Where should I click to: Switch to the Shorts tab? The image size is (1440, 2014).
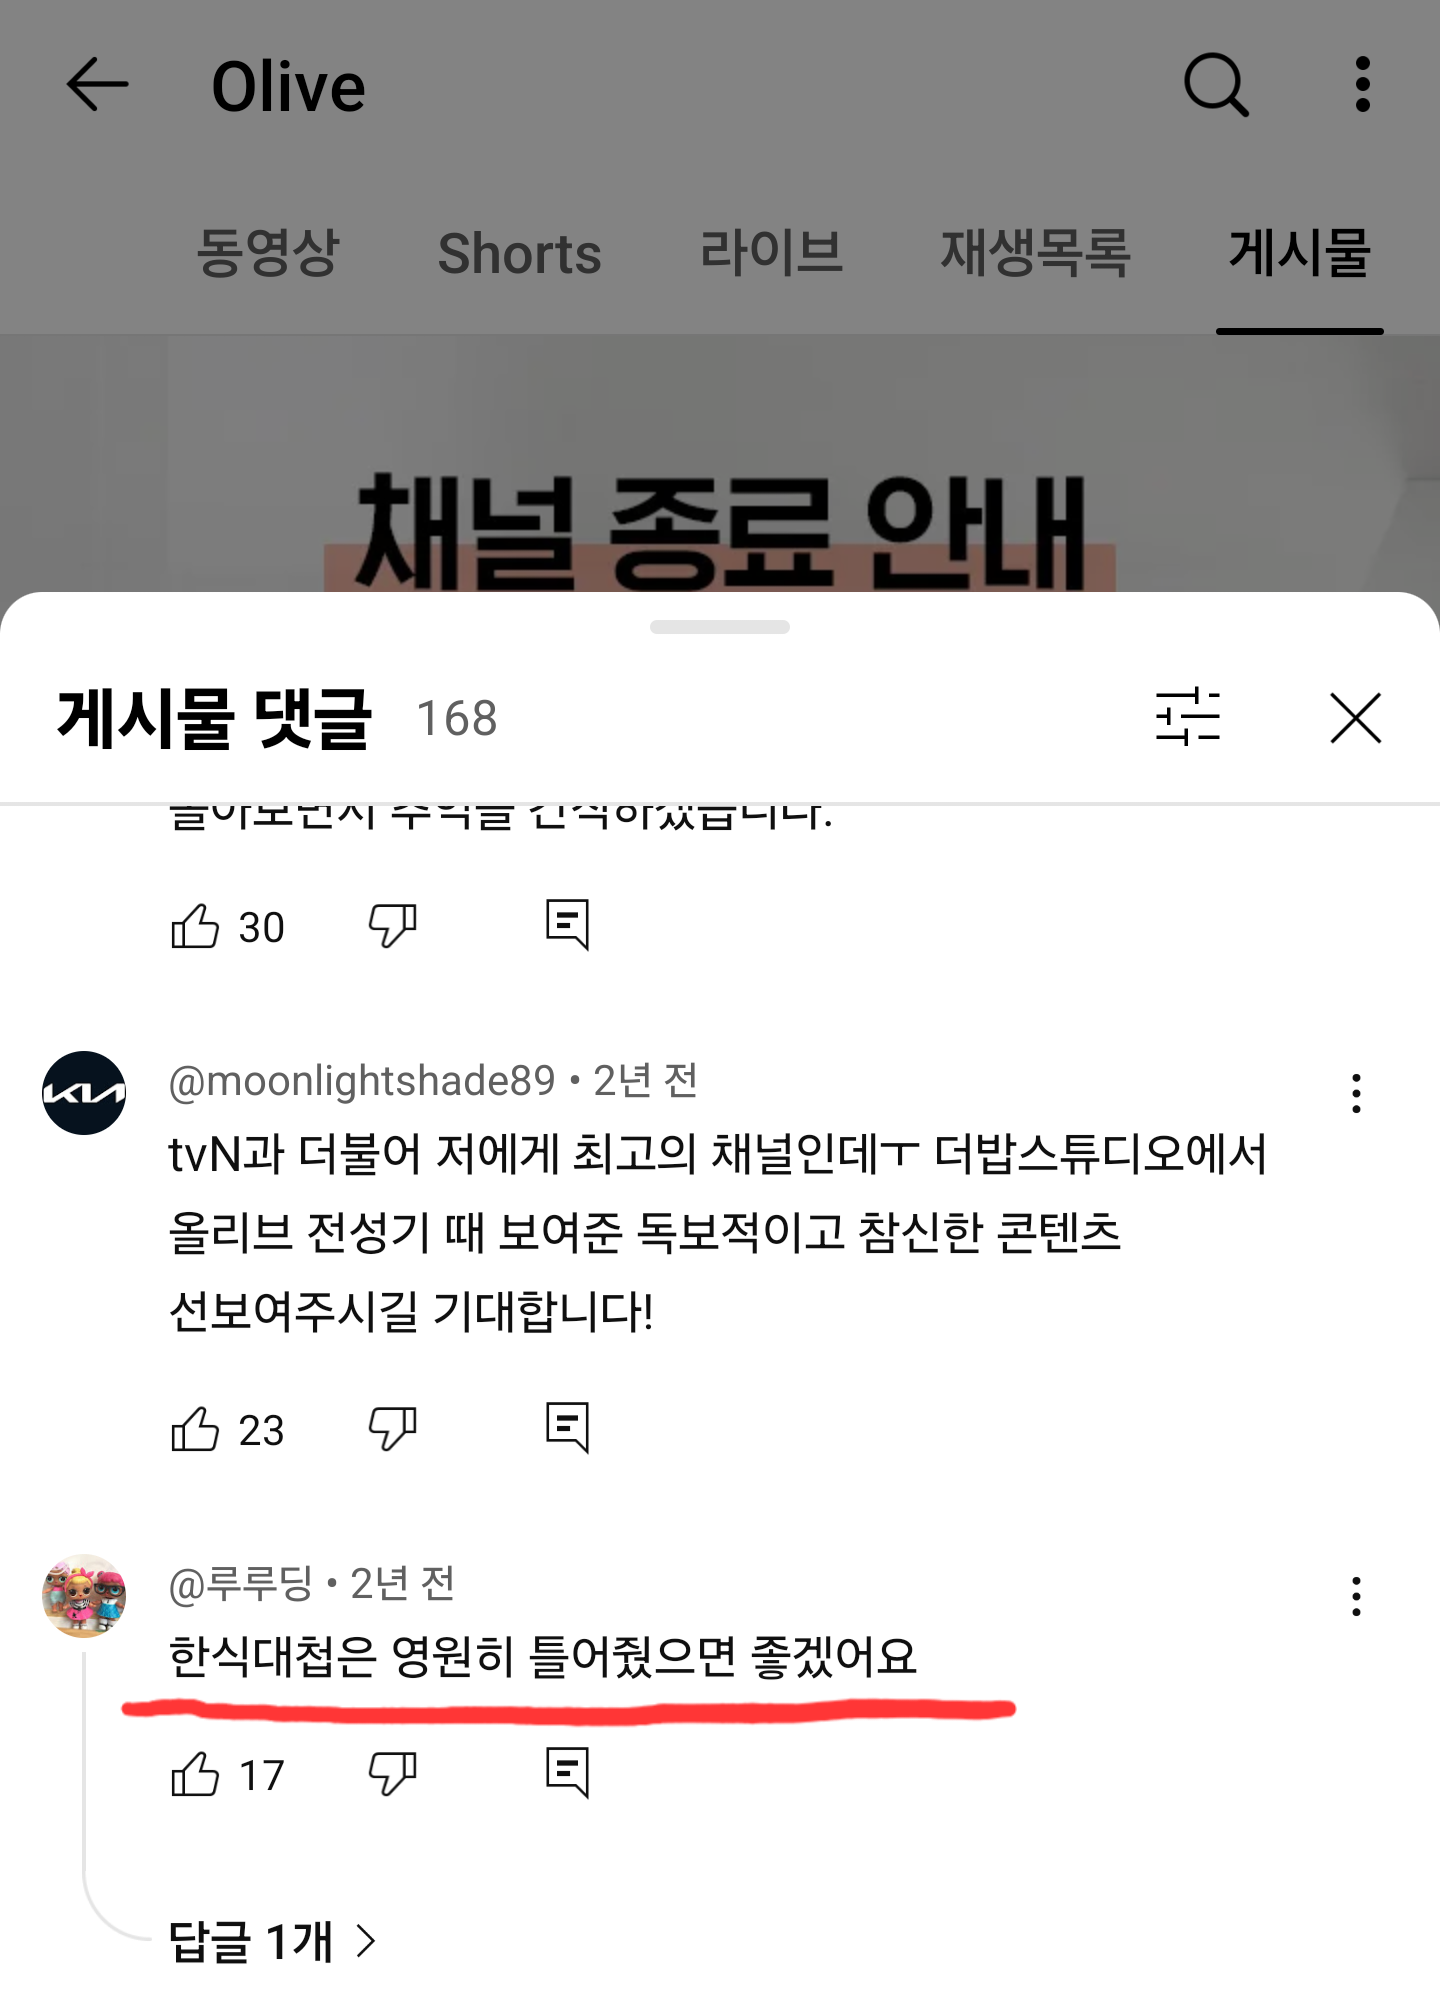pos(519,253)
